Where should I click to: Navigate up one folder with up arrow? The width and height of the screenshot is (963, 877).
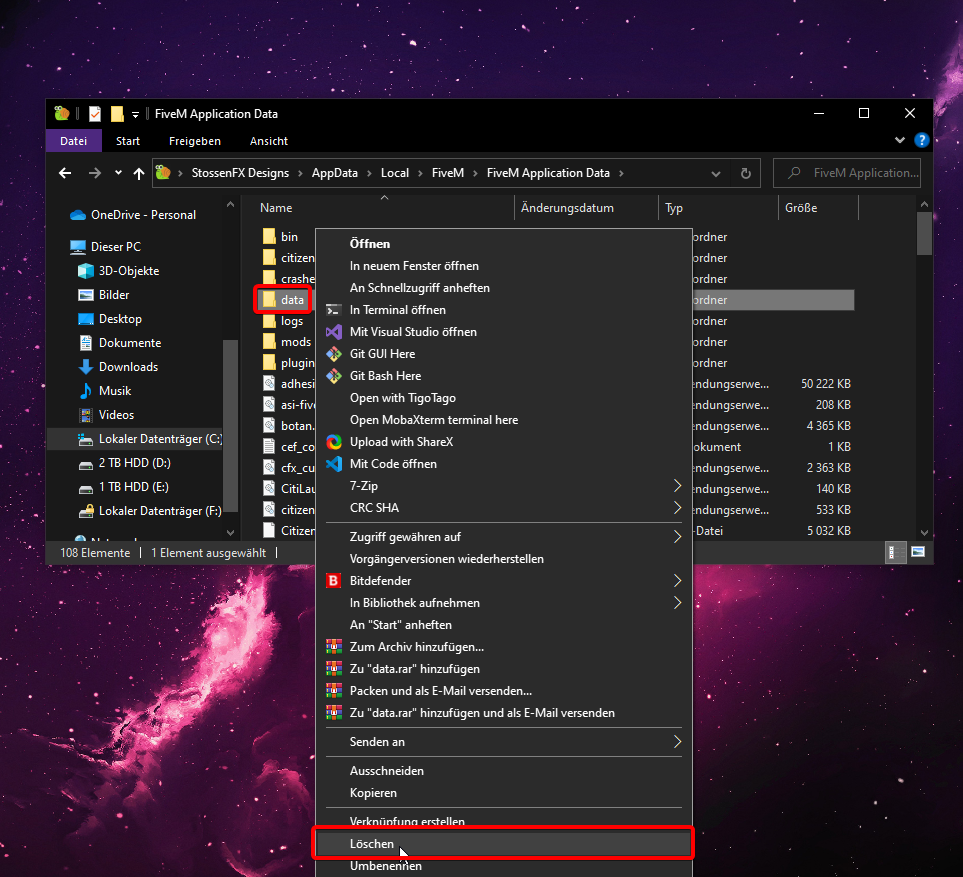coord(140,173)
